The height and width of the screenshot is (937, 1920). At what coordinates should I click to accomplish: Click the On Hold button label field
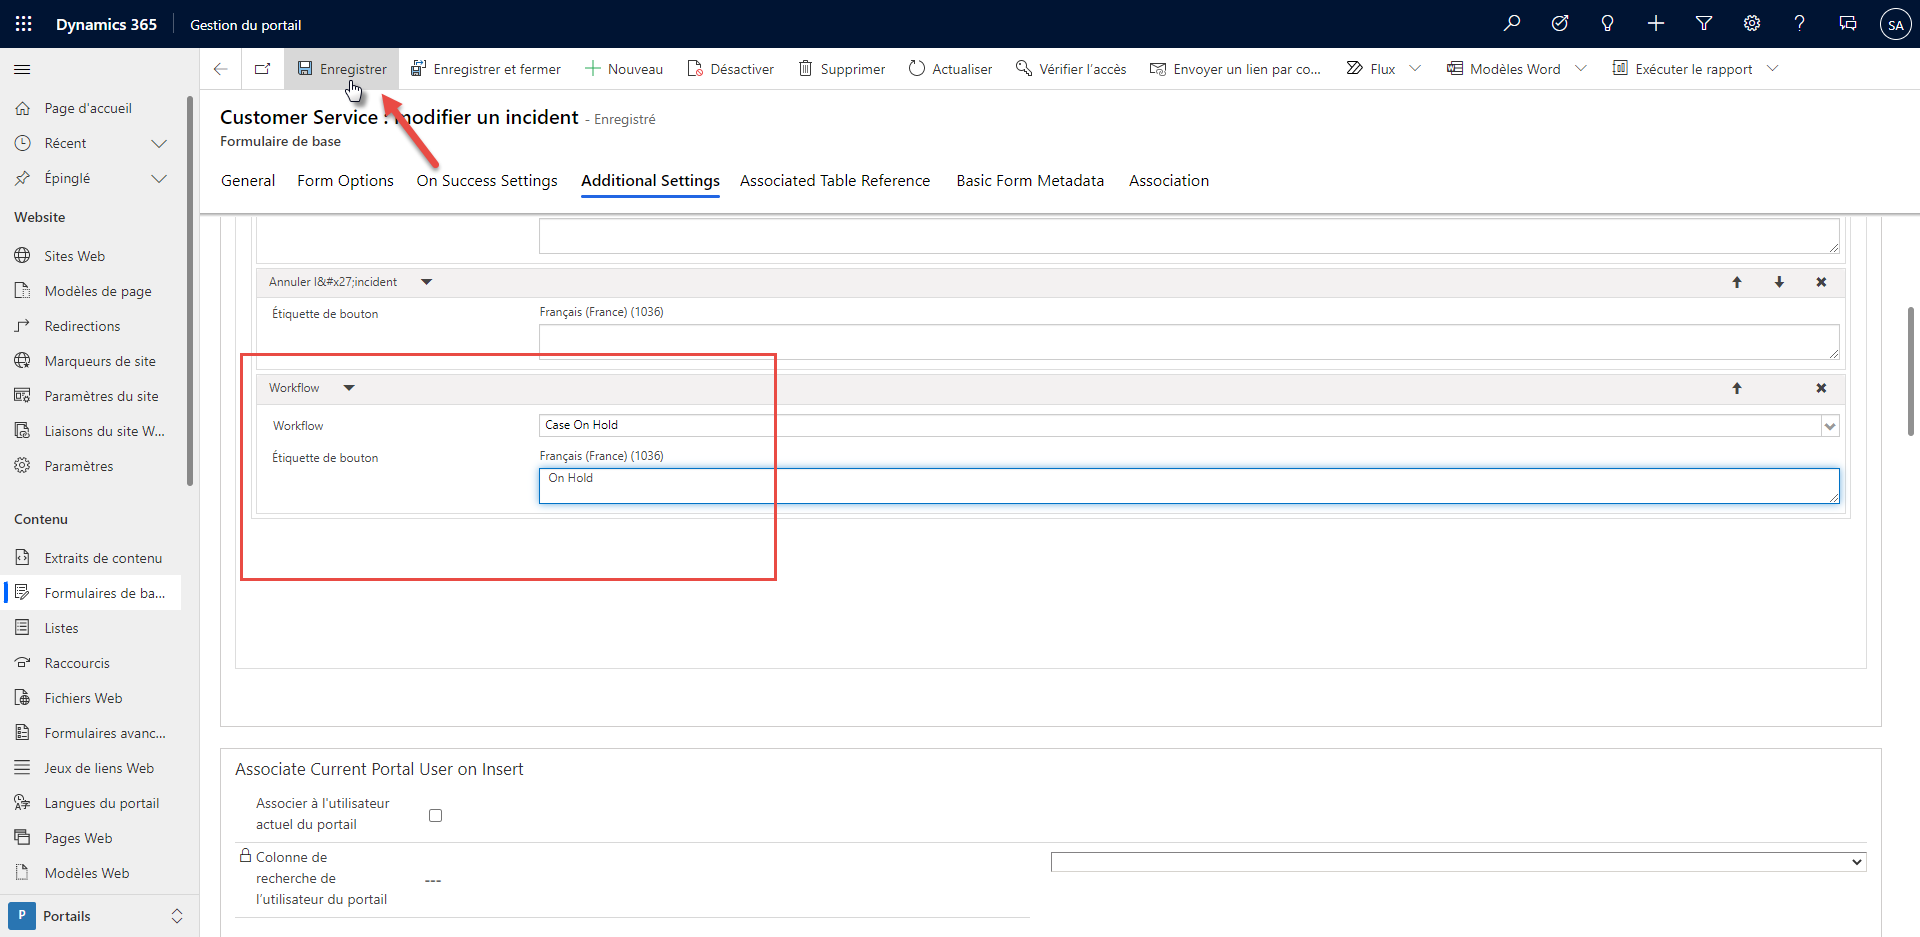[x=1188, y=486]
